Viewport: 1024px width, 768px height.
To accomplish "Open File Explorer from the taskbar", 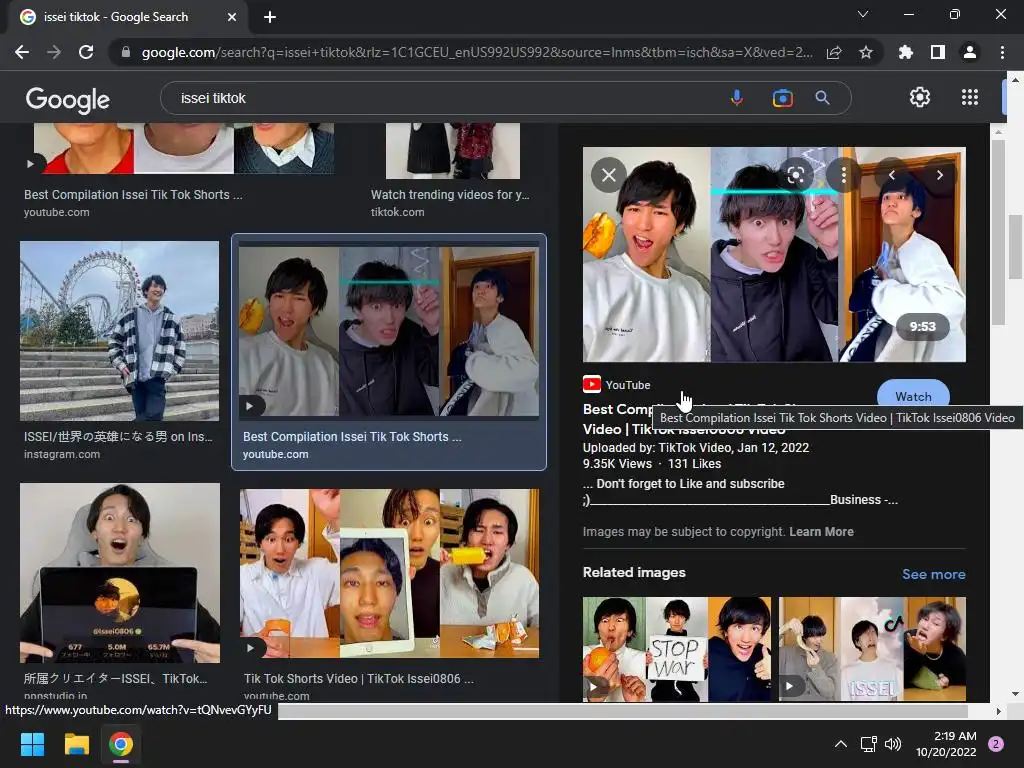I will (76, 744).
